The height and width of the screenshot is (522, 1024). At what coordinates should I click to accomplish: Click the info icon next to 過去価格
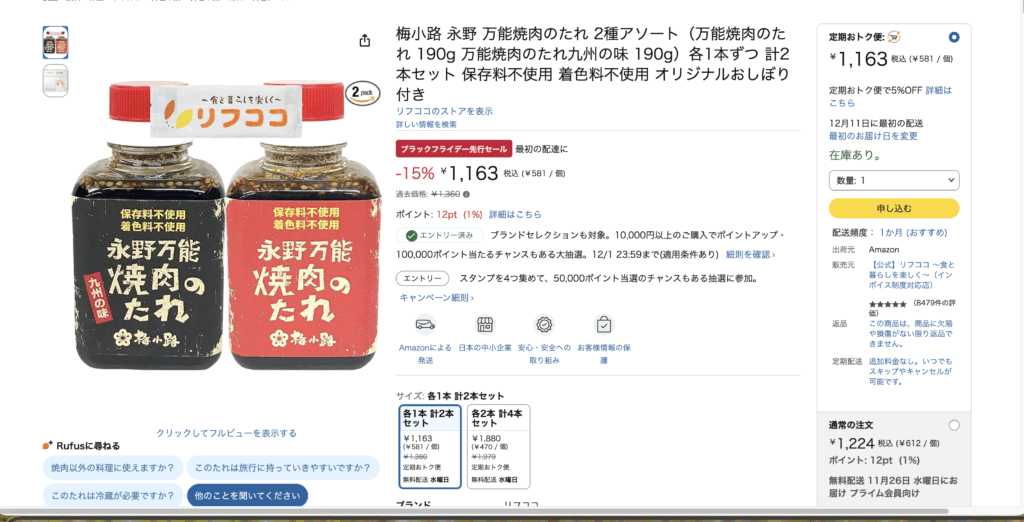[466, 194]
